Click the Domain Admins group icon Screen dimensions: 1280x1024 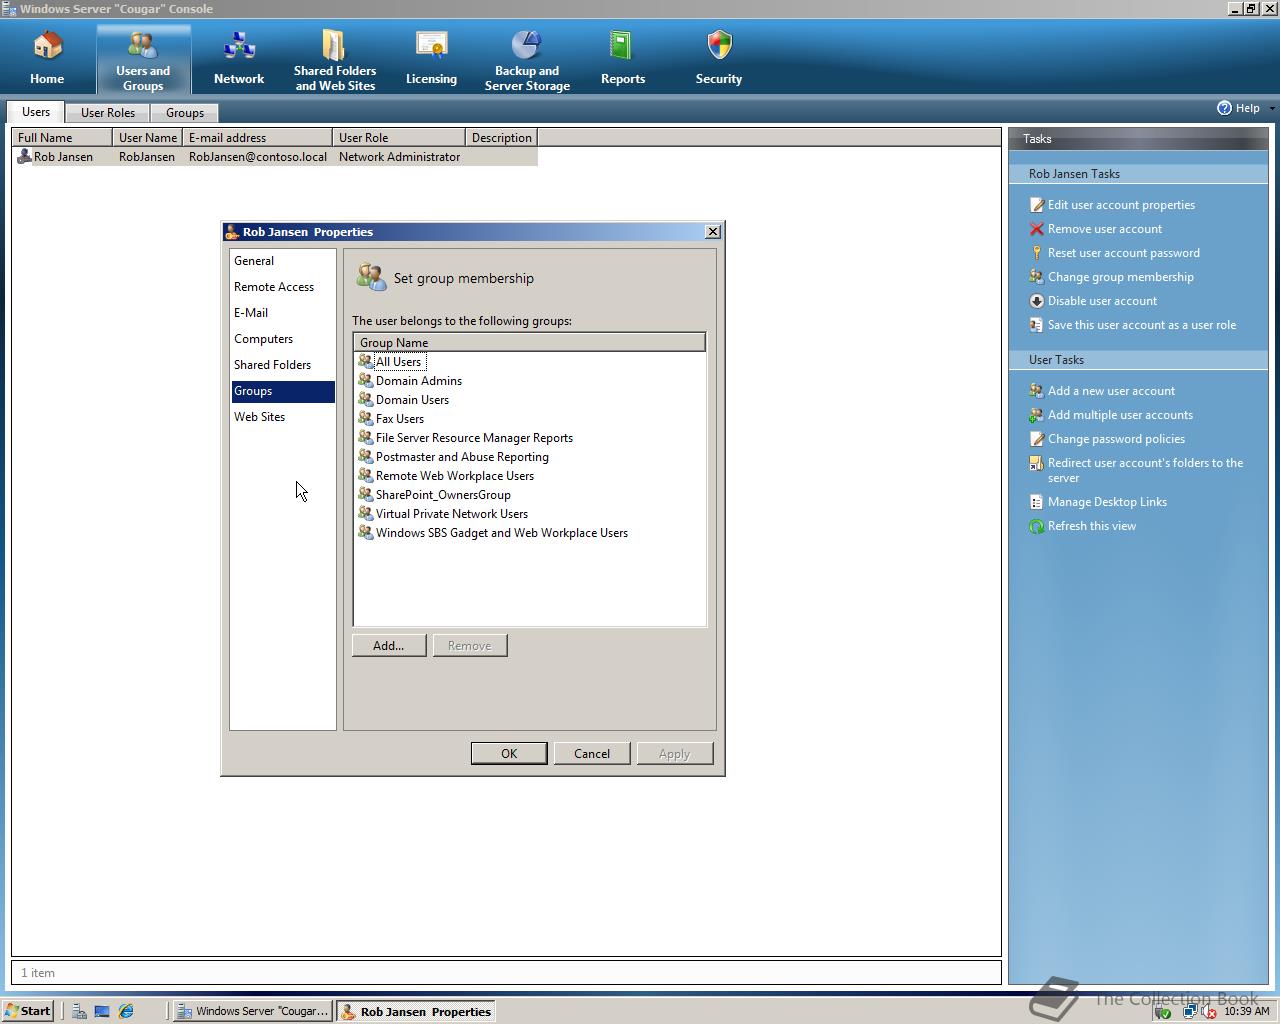pos(366,380)
